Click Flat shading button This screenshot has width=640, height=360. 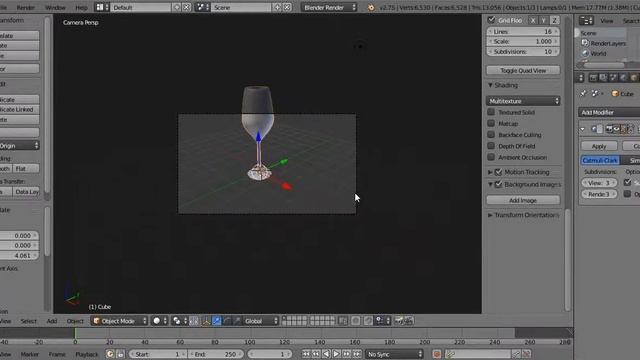tap(26, 168)
